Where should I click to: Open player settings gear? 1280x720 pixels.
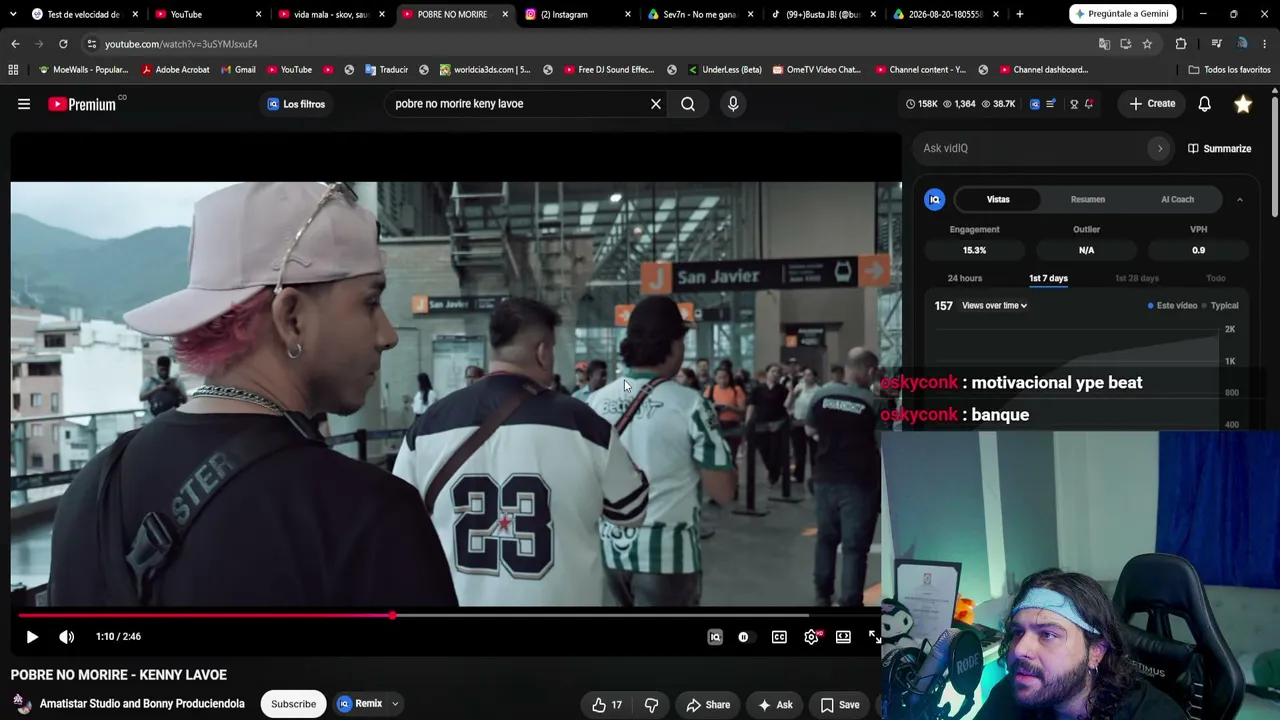812,637
